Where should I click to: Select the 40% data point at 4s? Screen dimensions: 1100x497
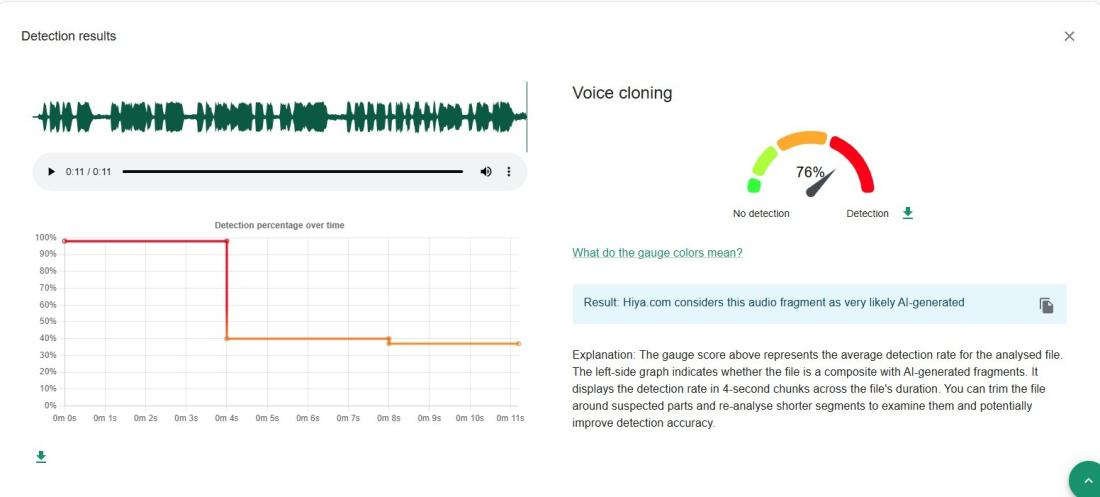[227, 338]
